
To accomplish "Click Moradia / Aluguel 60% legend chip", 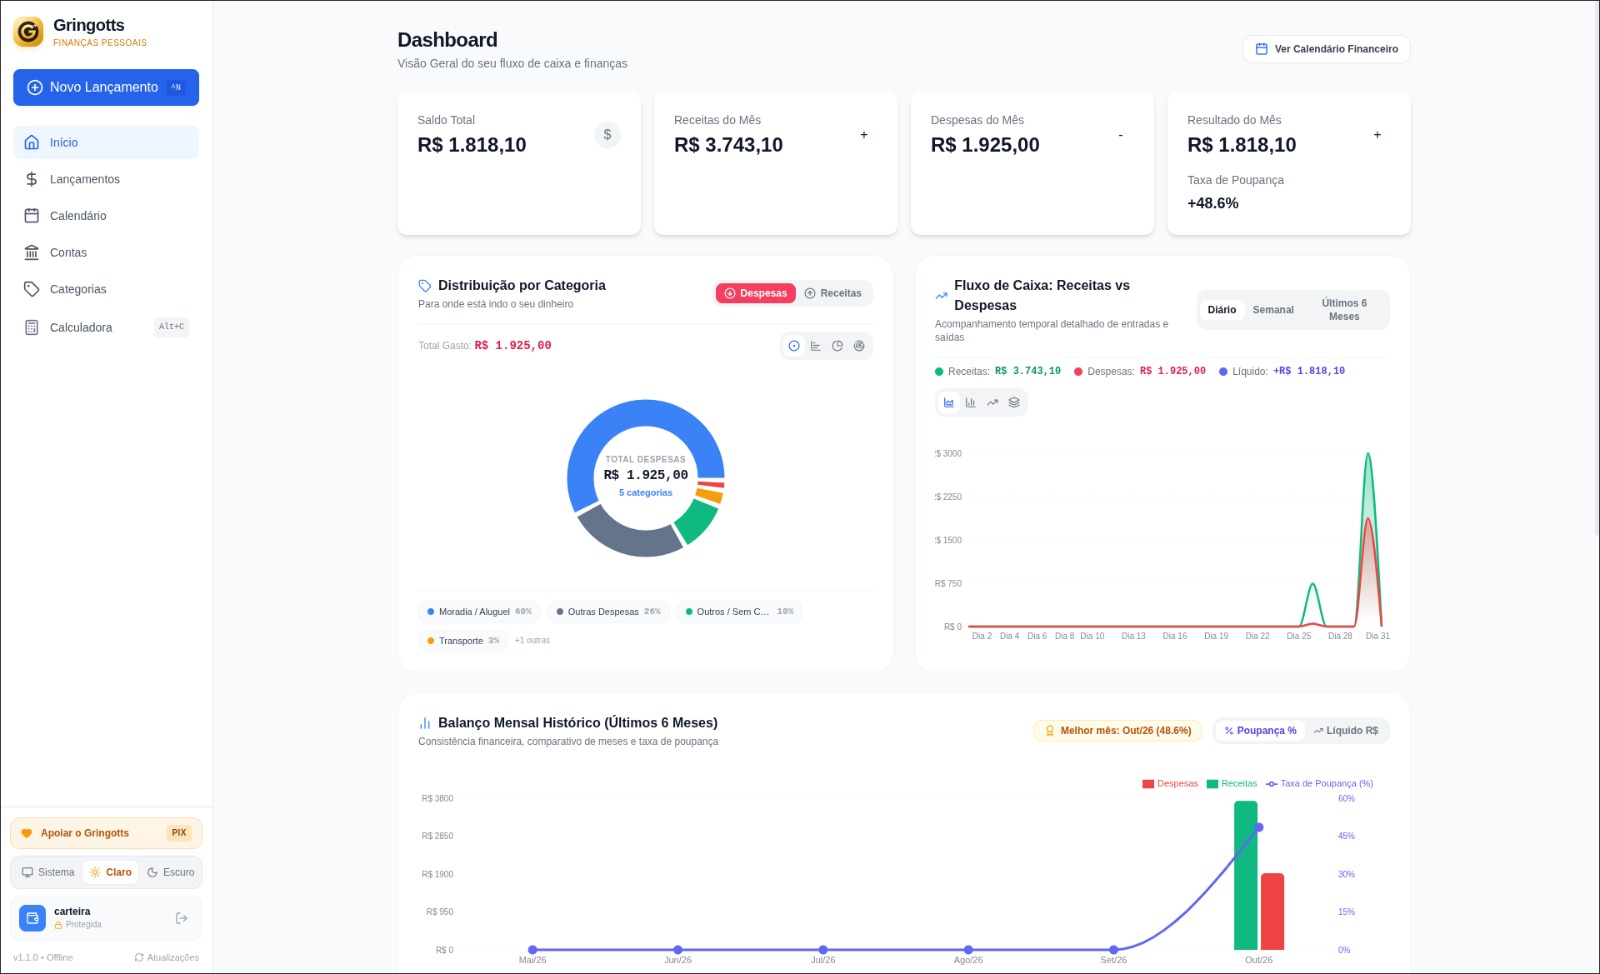I will 479,612.
